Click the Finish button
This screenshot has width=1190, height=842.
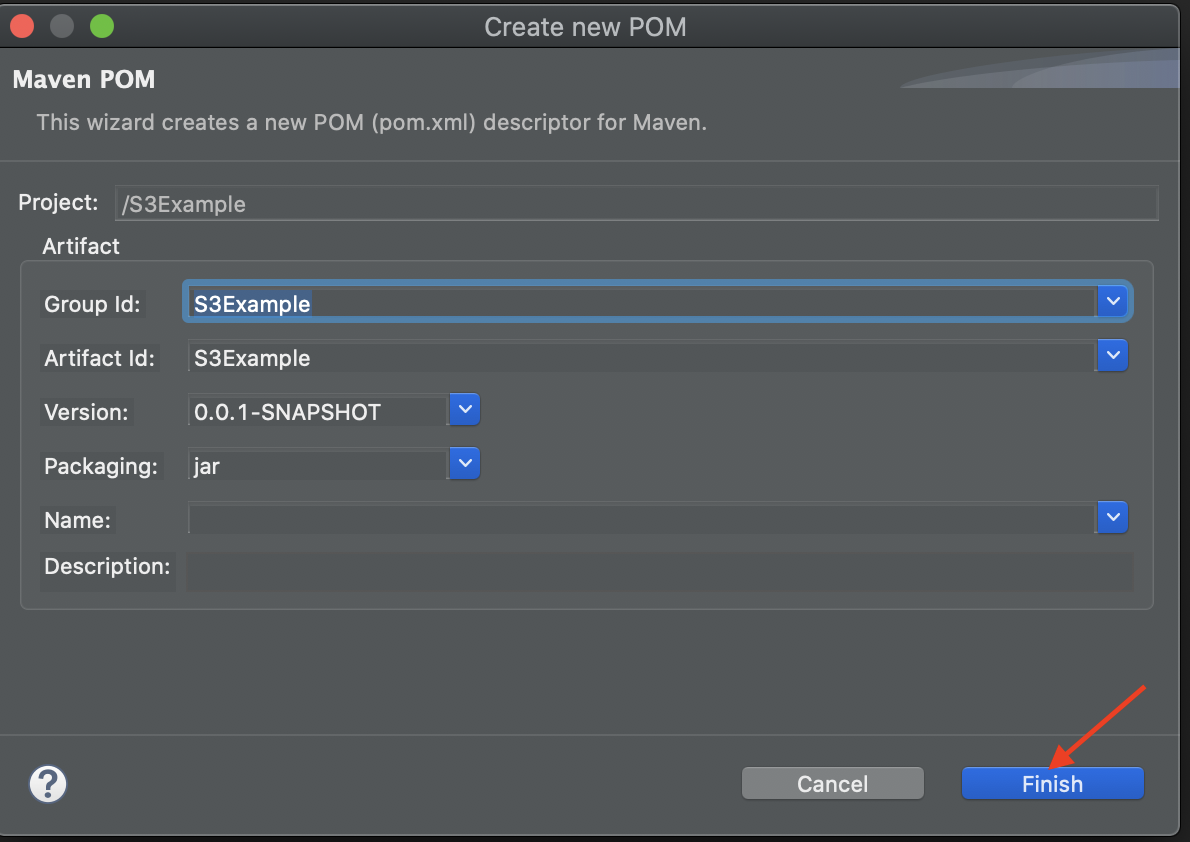1052,783
